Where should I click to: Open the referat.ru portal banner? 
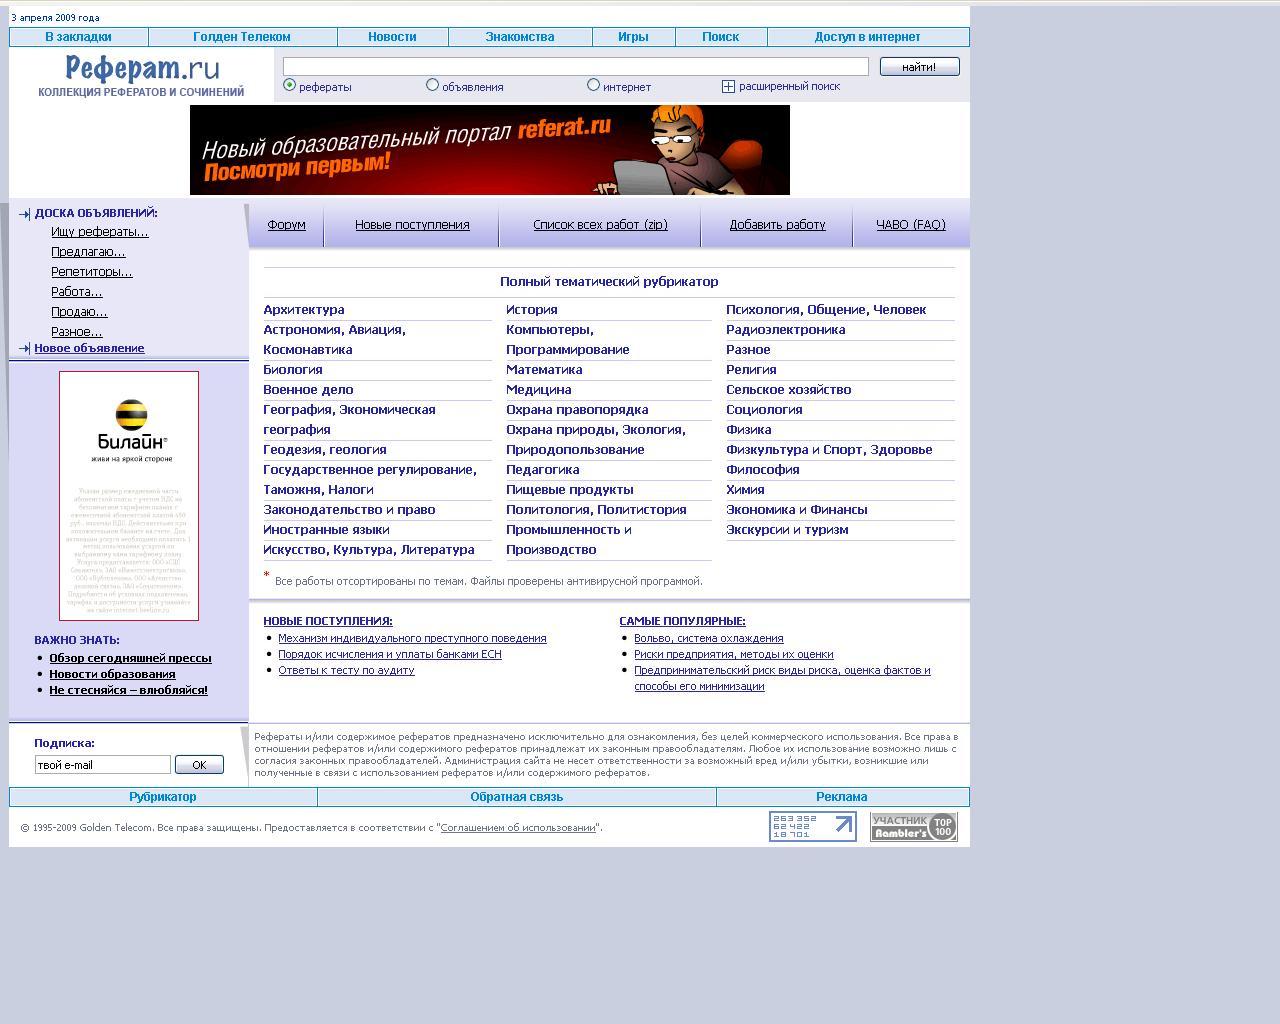(x=490, y=150)
